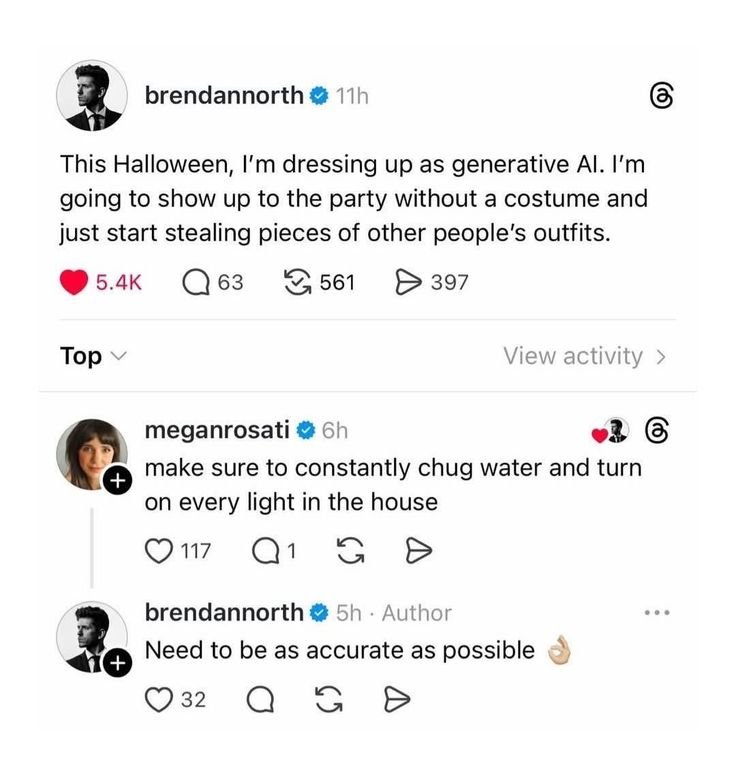
Task: Open View activity
Action: 584,356
